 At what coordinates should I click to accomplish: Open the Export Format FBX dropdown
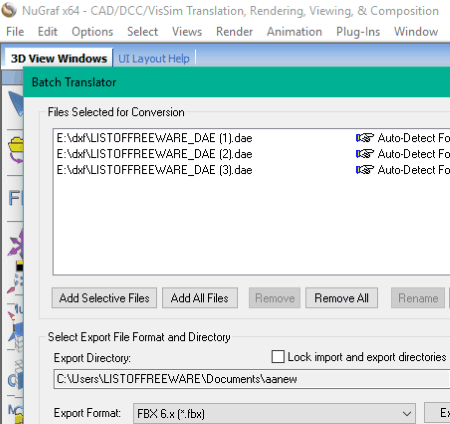click(274, 414)
